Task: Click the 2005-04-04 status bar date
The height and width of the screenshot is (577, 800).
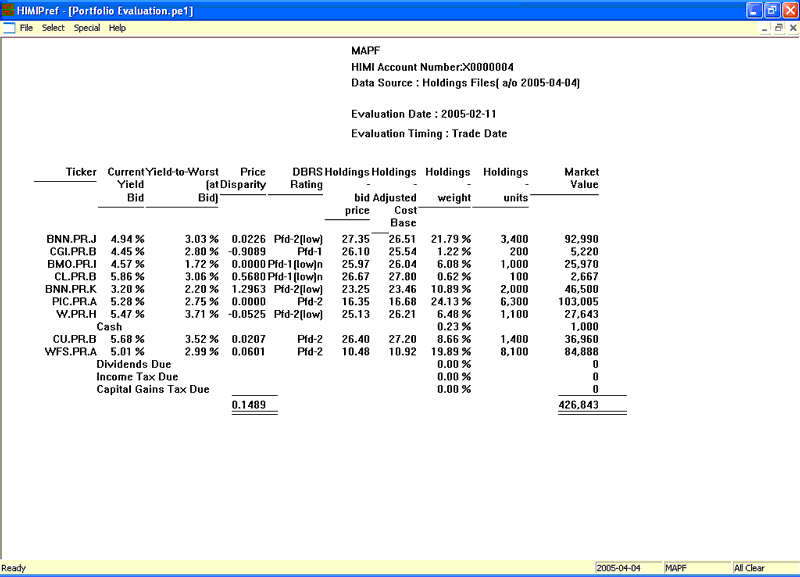Action: [628, 568]
